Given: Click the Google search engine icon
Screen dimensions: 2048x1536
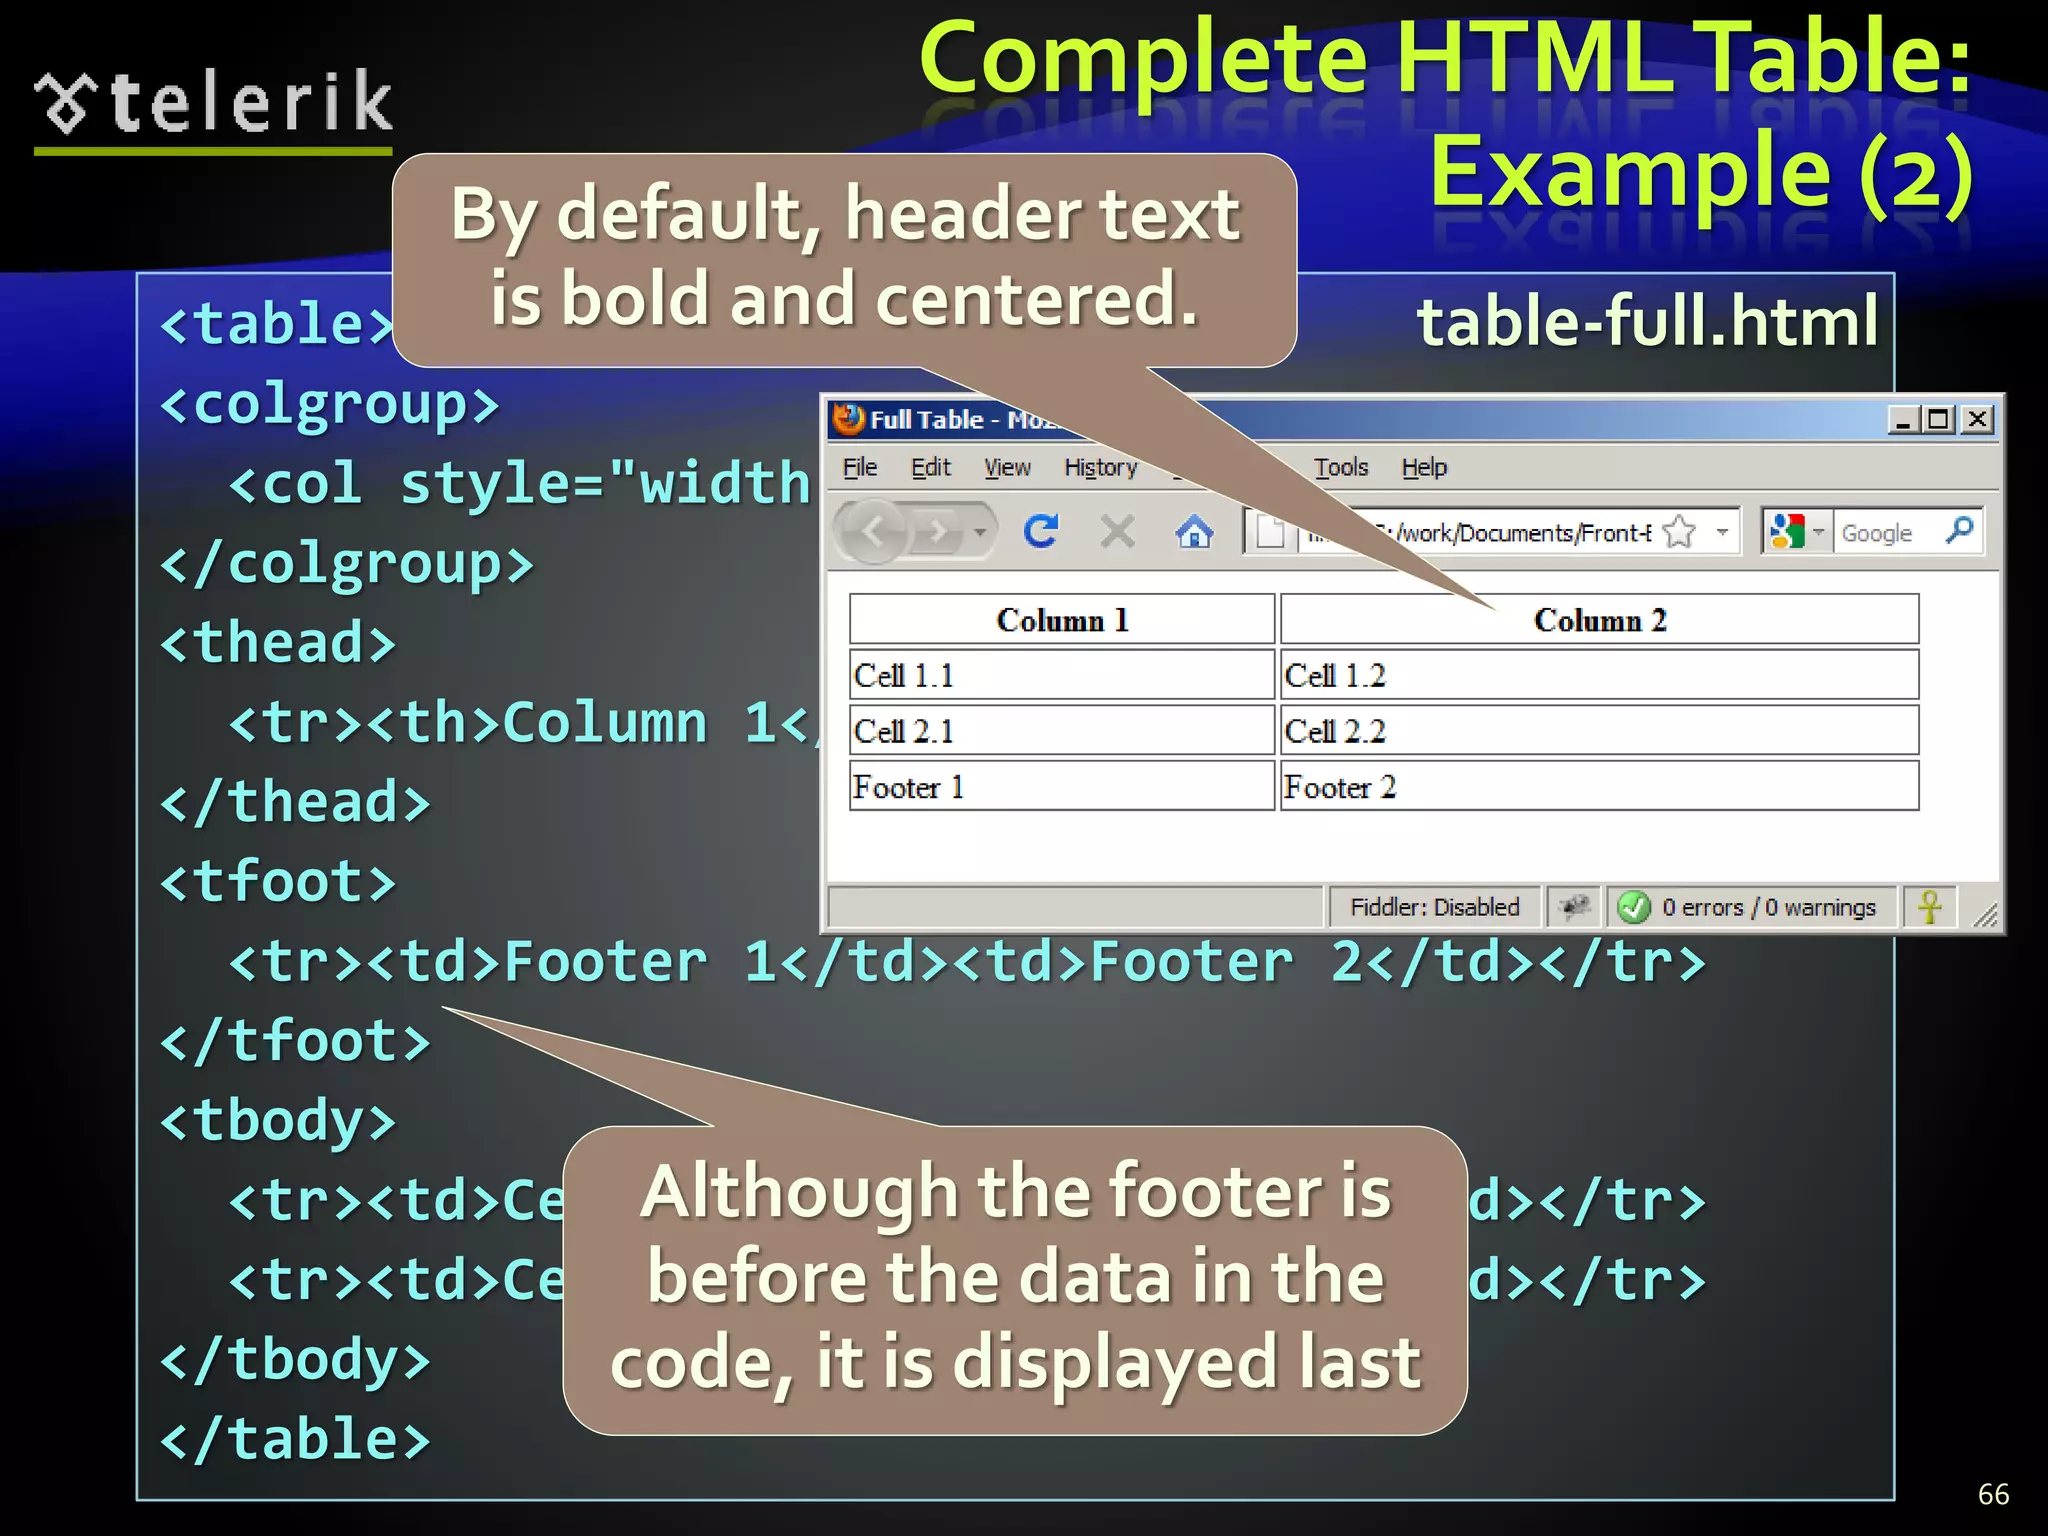Looking at the screenshot, I should pos(1786,532).
